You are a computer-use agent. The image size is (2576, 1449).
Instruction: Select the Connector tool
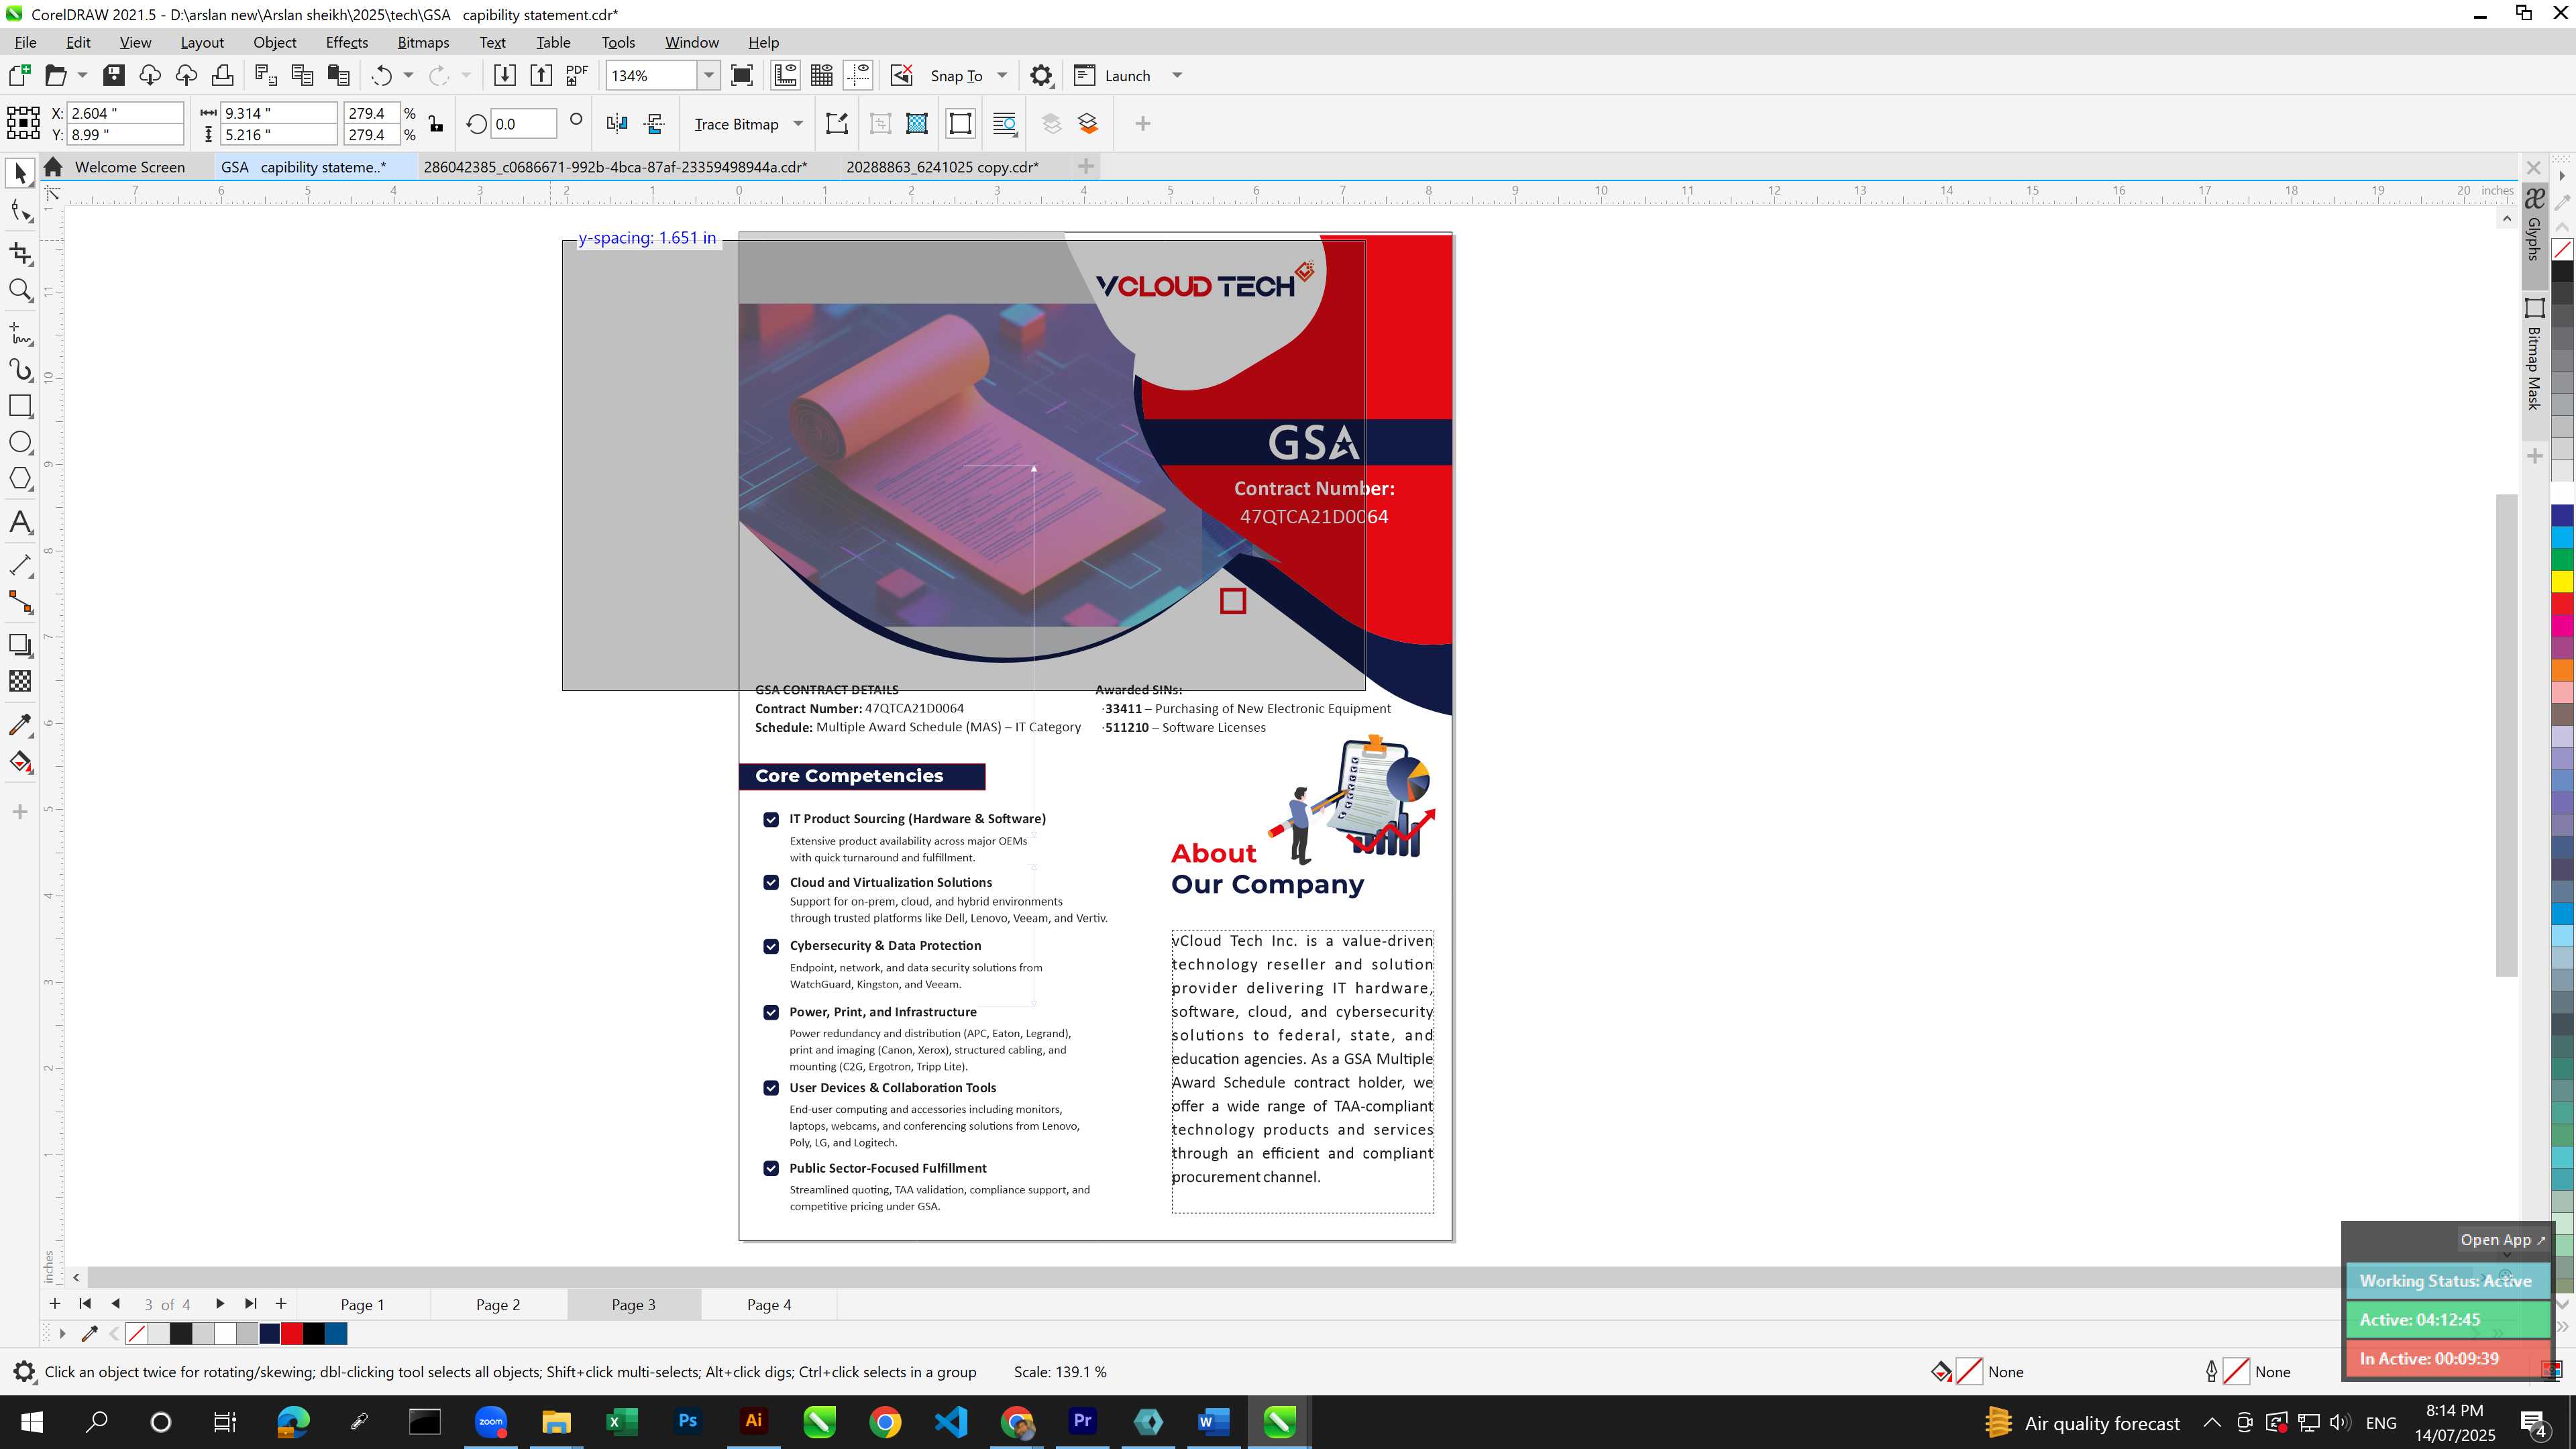click(20, 602)
